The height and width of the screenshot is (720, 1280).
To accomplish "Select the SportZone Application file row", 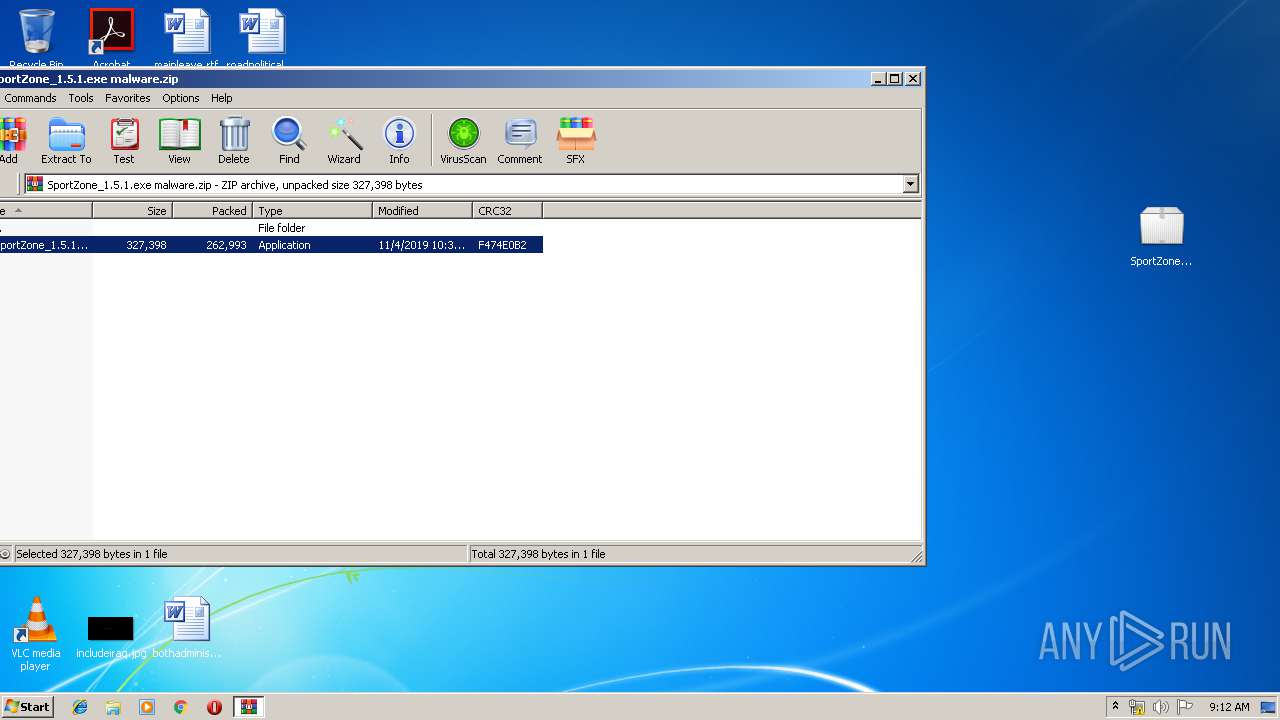I will (x=271, y=245).
